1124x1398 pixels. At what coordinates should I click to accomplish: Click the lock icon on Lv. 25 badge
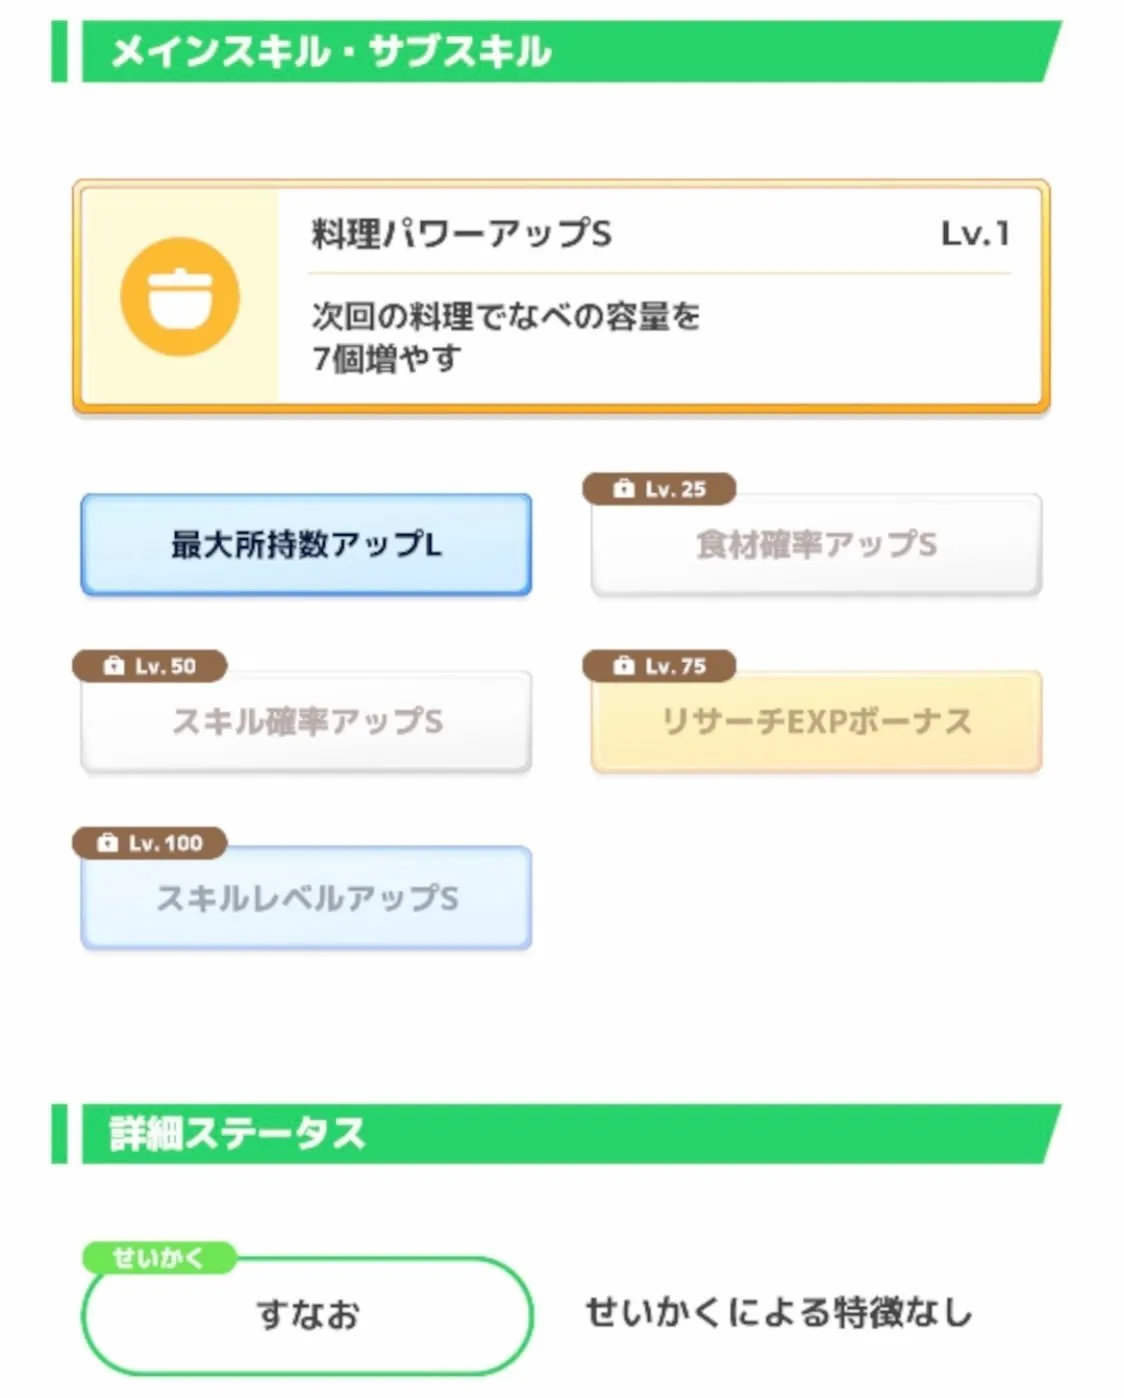pos(624,489)
